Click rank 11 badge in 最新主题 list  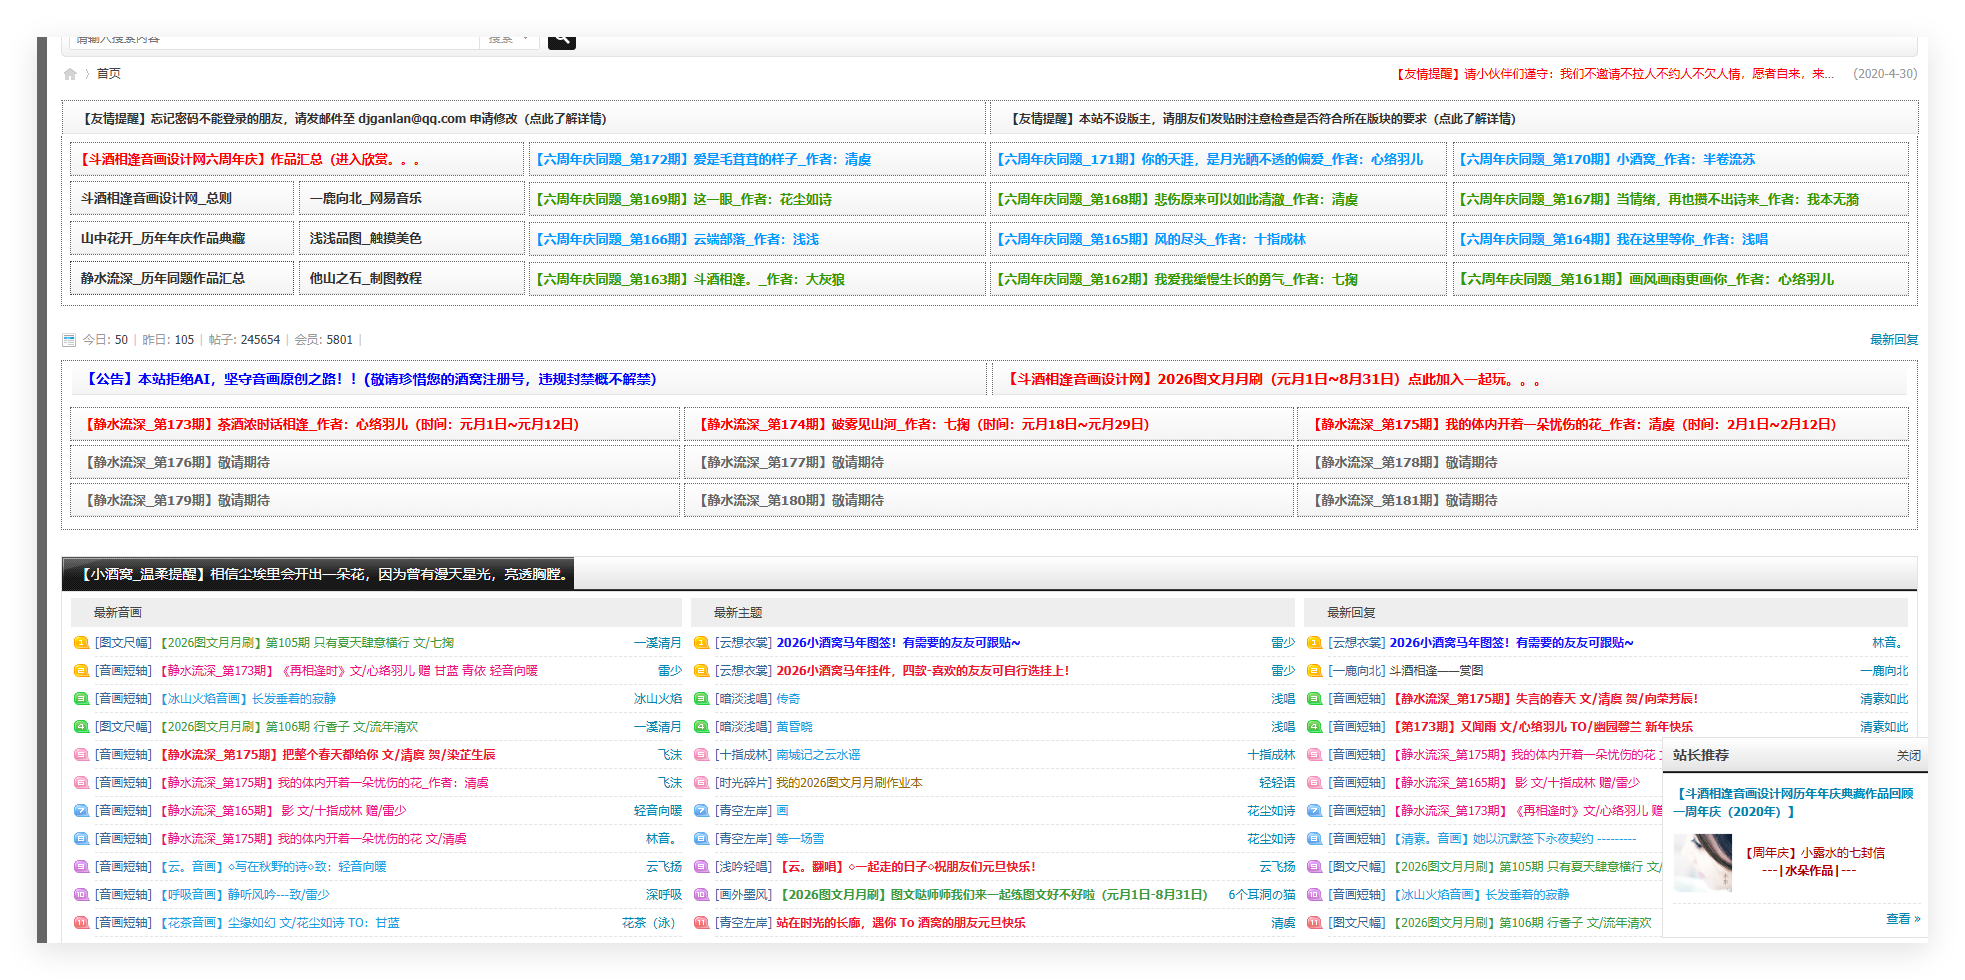[701, 923]
